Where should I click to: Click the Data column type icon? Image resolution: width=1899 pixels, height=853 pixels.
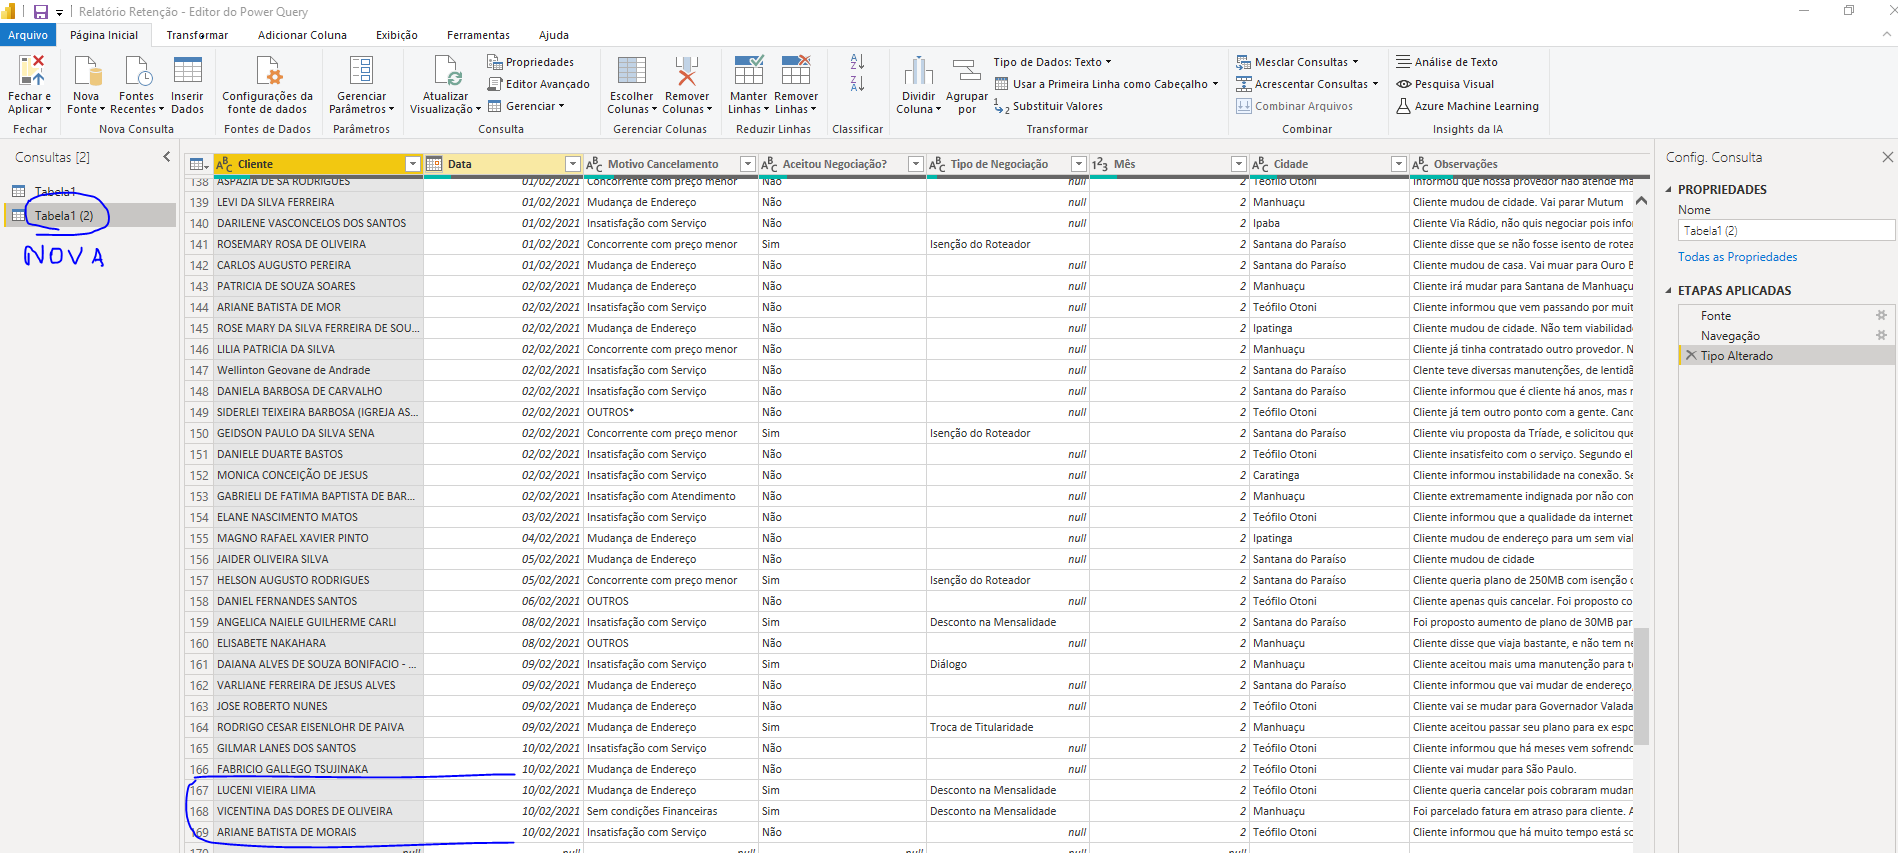click(434, 164)
